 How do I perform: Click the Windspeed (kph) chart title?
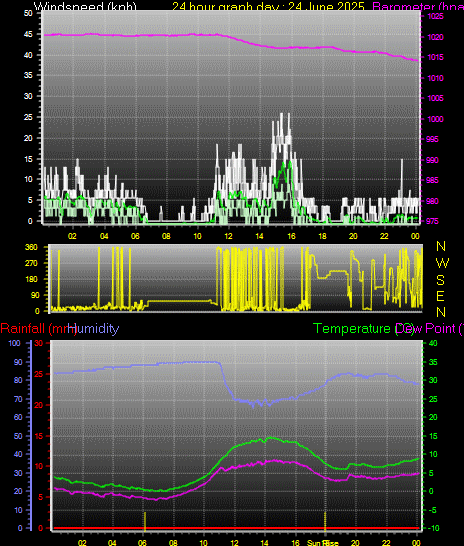point(85,6)
